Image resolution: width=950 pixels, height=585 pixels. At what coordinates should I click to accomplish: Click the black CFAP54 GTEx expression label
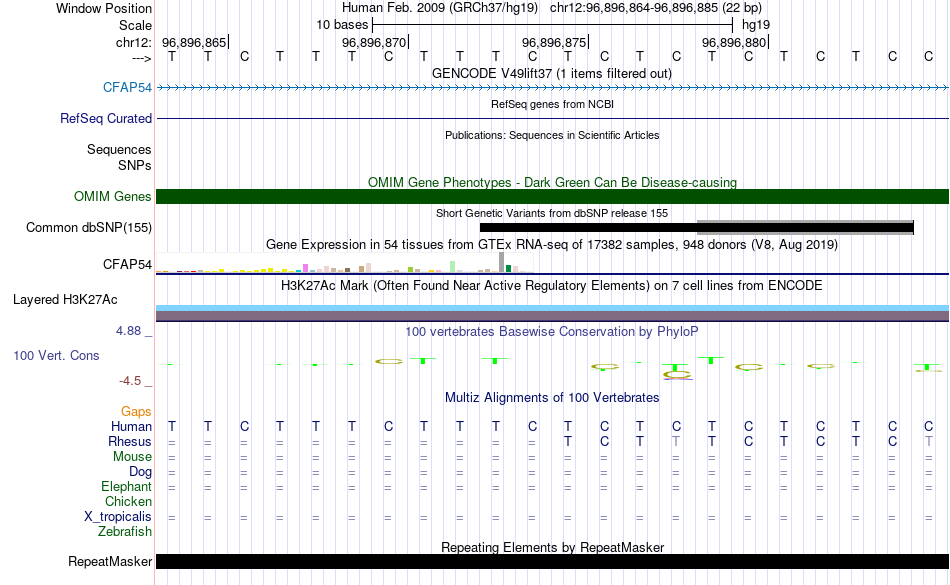127,264
